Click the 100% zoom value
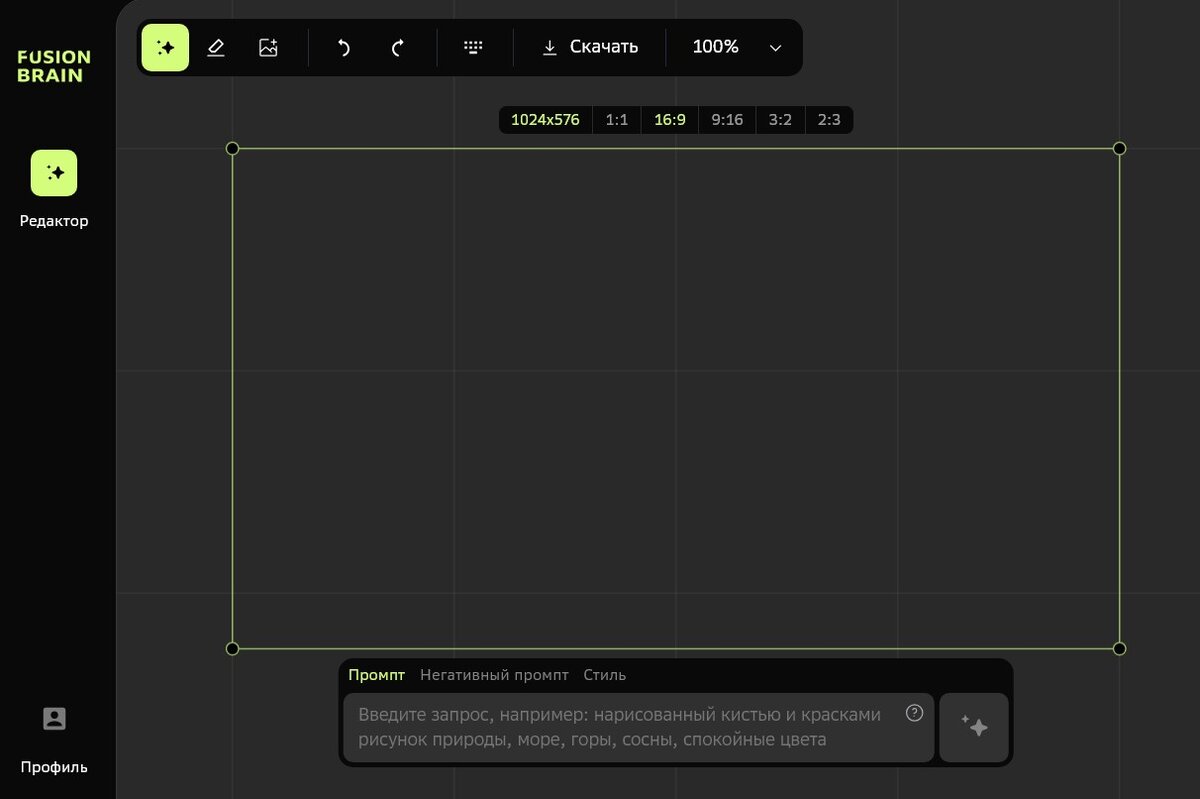Viewport: 1200px width, 799px height. (x=715, y=47)
